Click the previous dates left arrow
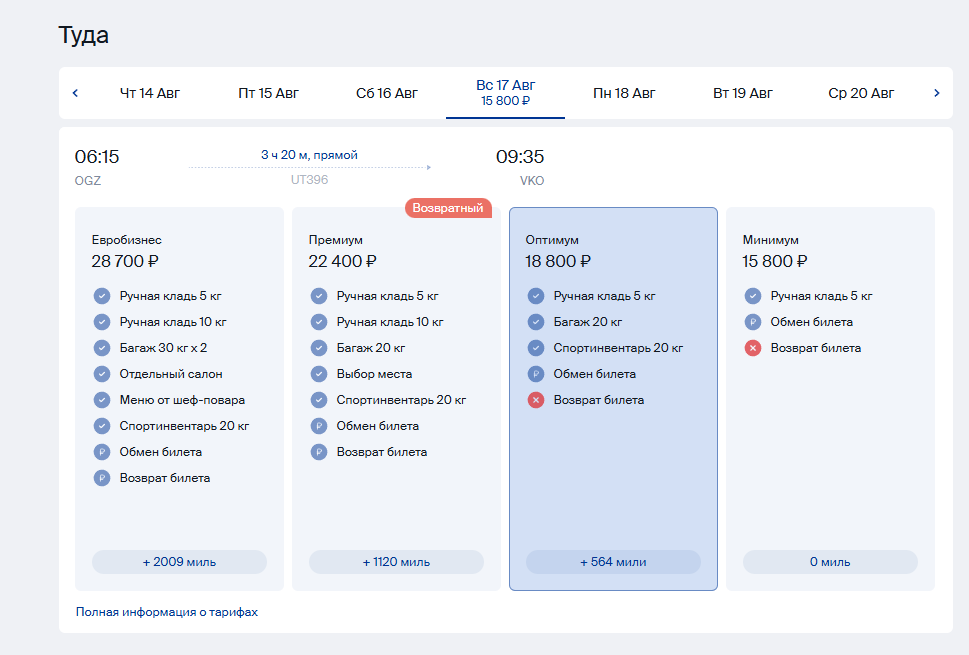 tap(75, 93)
